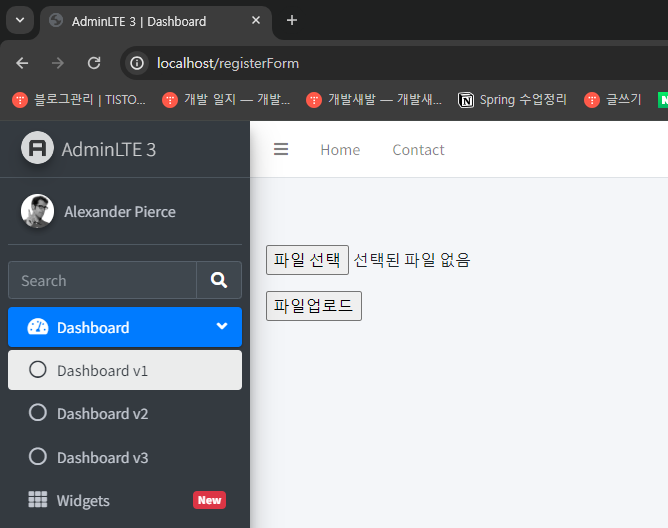Click the circle icon beside Dashboard v1
Viewport: 668px width, 528px height.
(37, 369)
